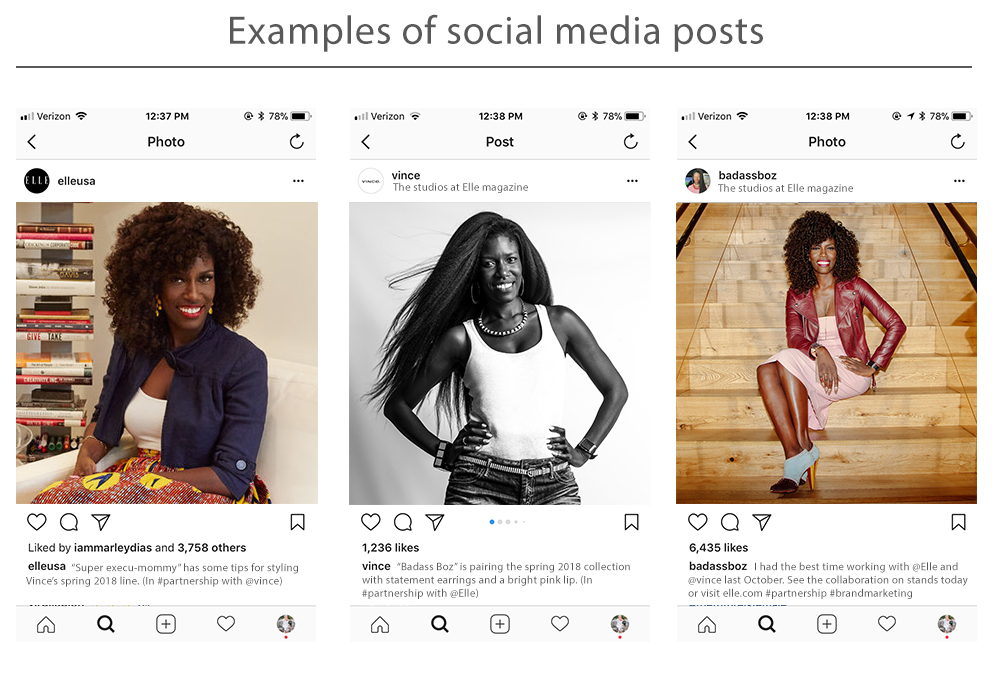
Task: Share the badassboz post via paper plane
Action: (762, 522)
